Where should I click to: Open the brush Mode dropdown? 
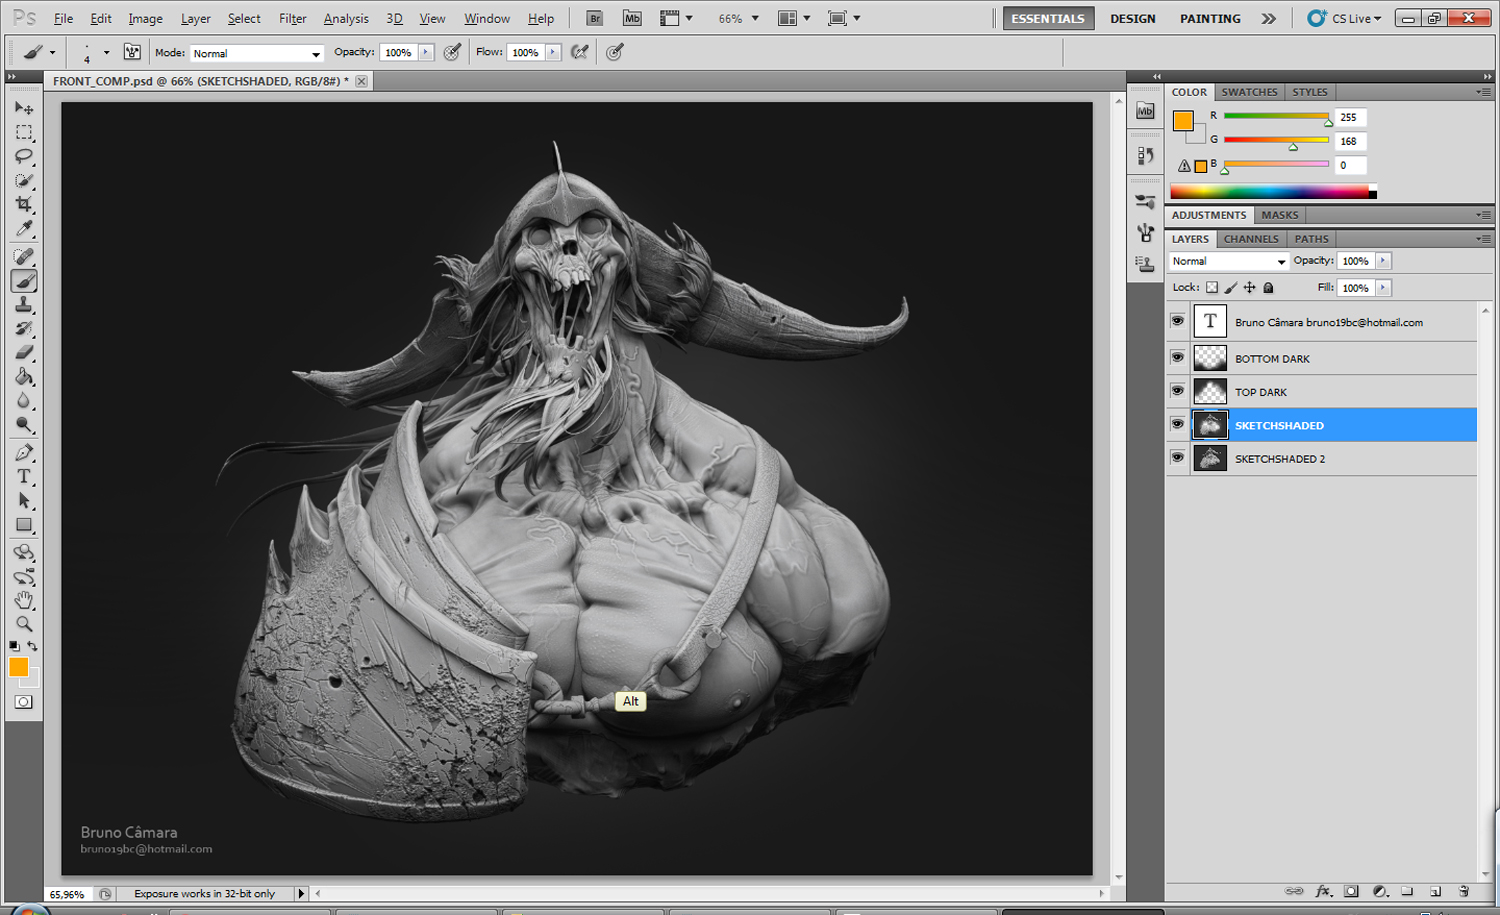pyautogui.click(x=256, y=53)
